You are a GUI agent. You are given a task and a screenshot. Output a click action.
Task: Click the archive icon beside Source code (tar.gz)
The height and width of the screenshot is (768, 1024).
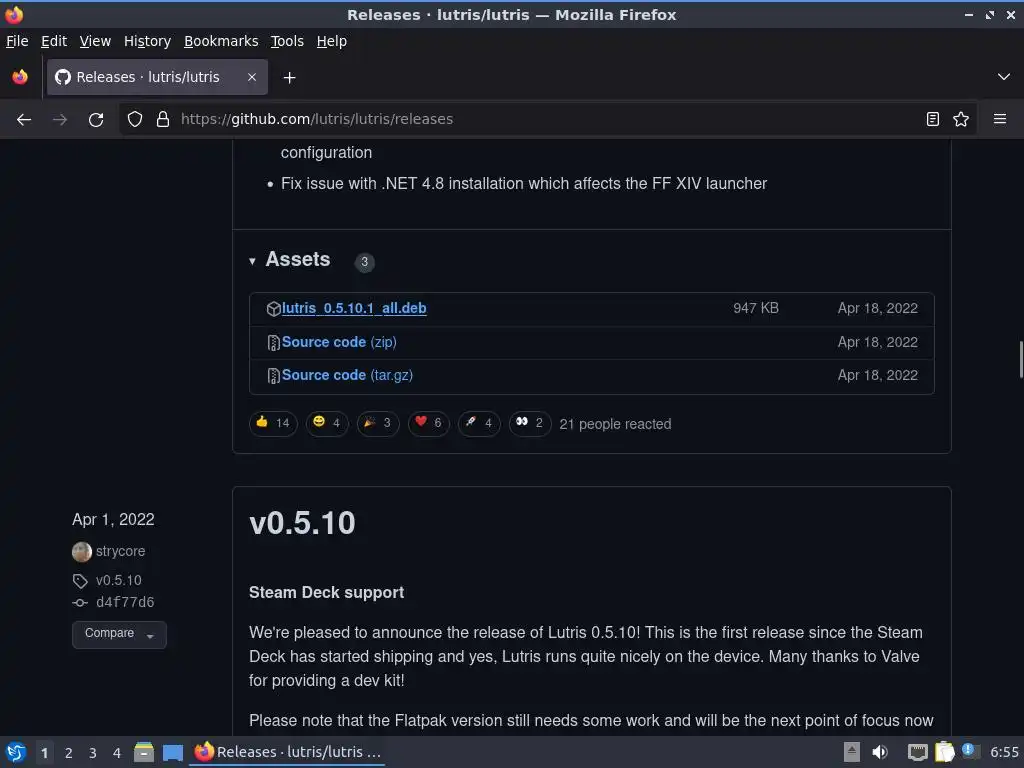[x=274, y=376]
